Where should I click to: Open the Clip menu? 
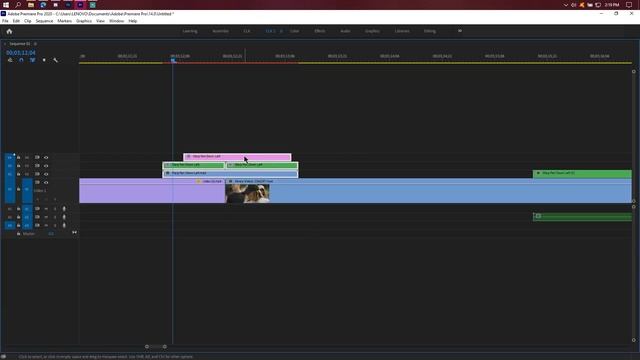coord(27,21)
